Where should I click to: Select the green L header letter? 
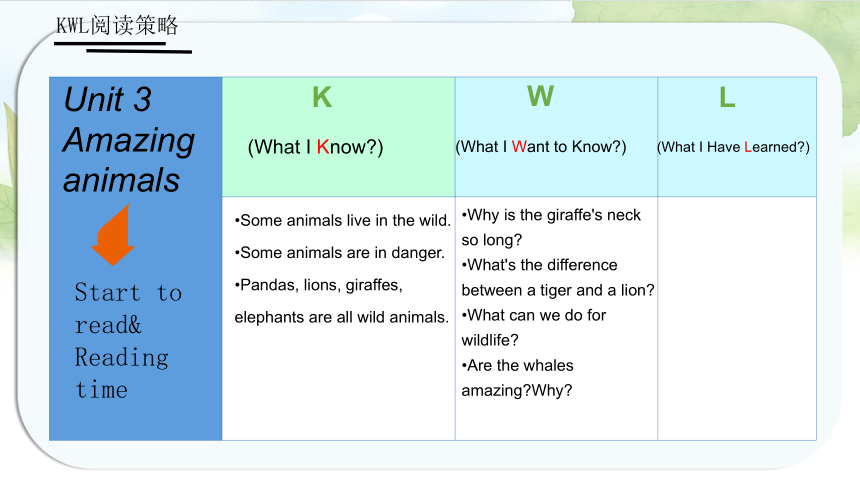tap(727, 98)
